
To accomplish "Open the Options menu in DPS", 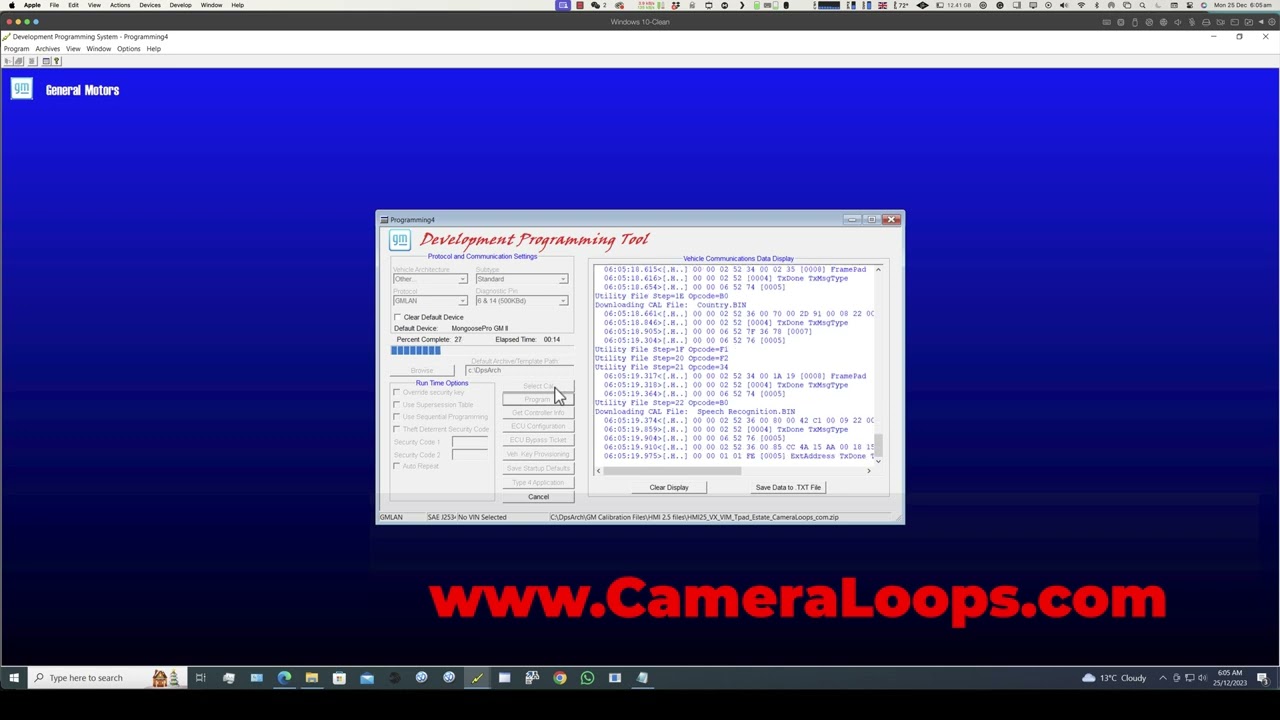I will pos(128,49).
